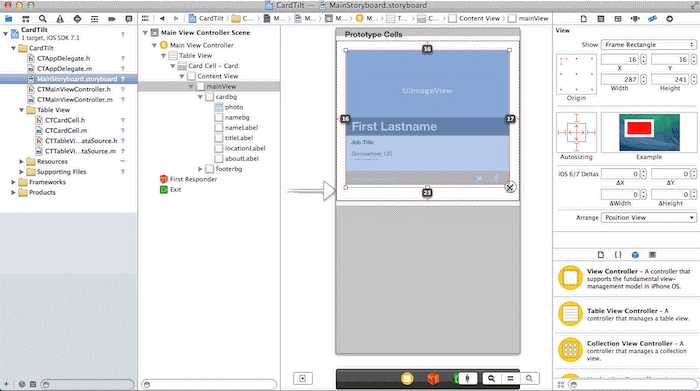Open the Arrange Position View dropdown
The height and width of the screenshot is (391, 700).
pos(648,217)
